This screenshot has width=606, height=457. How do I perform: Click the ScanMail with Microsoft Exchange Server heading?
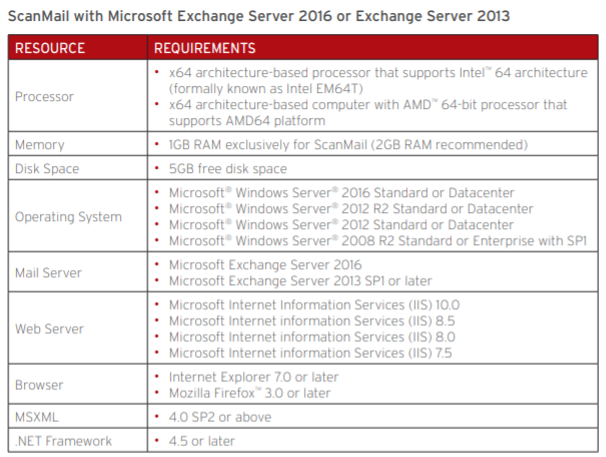pyautogui.click(x=258, y=17)
